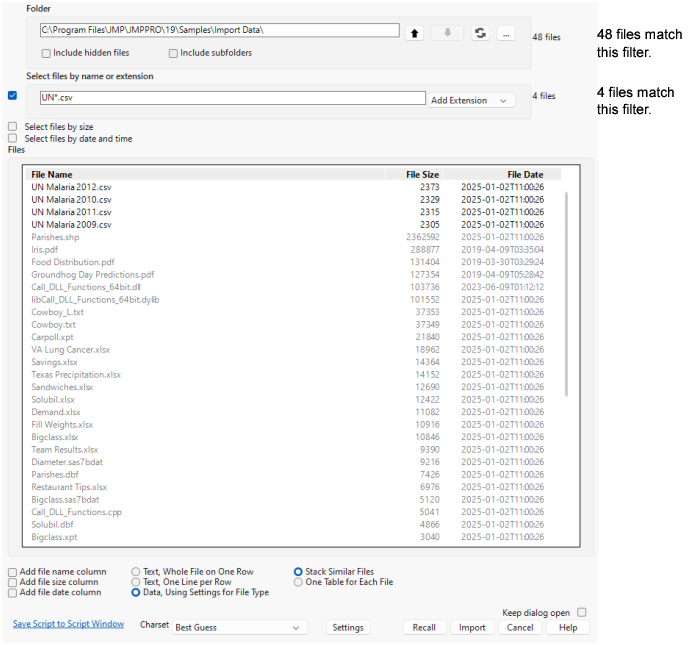
Task: Click Call_DLL_Functions_64bit.dll row
Action: (288, 287)
